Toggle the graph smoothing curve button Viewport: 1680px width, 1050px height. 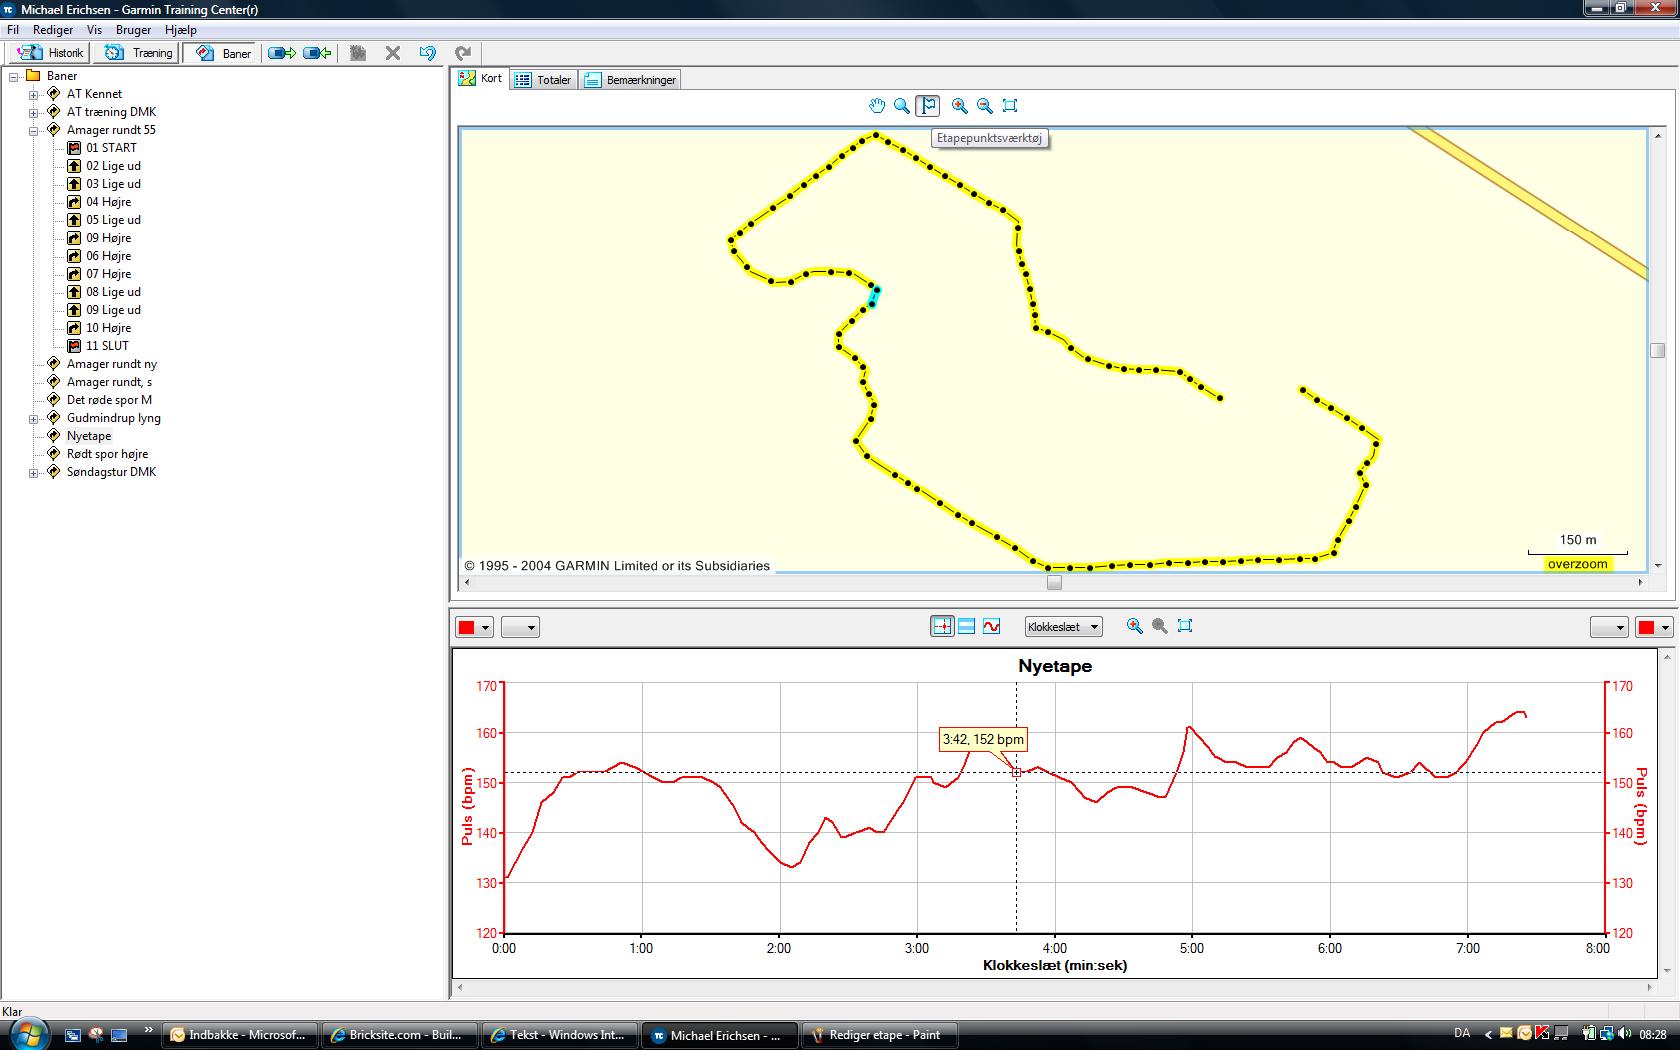tap(991, 626)
